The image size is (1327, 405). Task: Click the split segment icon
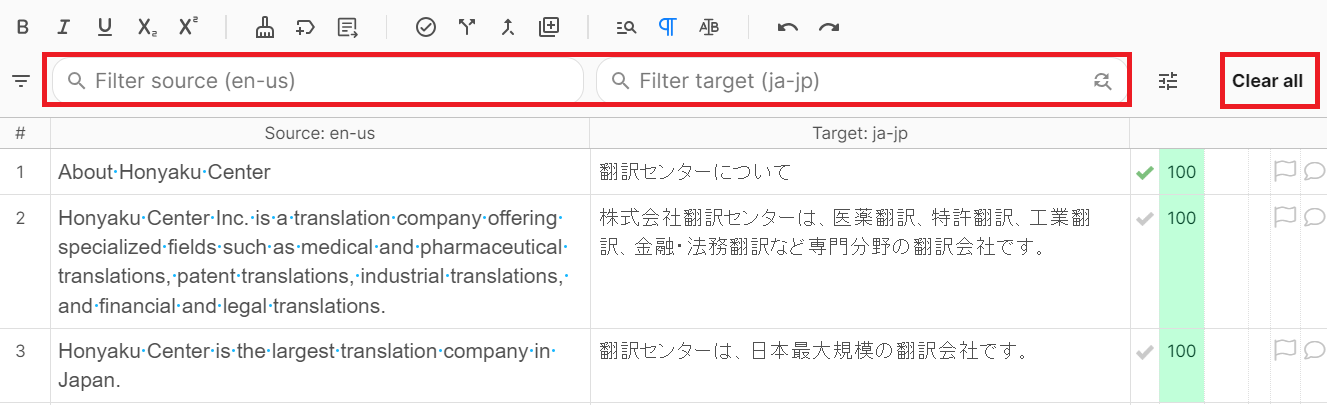(x=467, y=27)
